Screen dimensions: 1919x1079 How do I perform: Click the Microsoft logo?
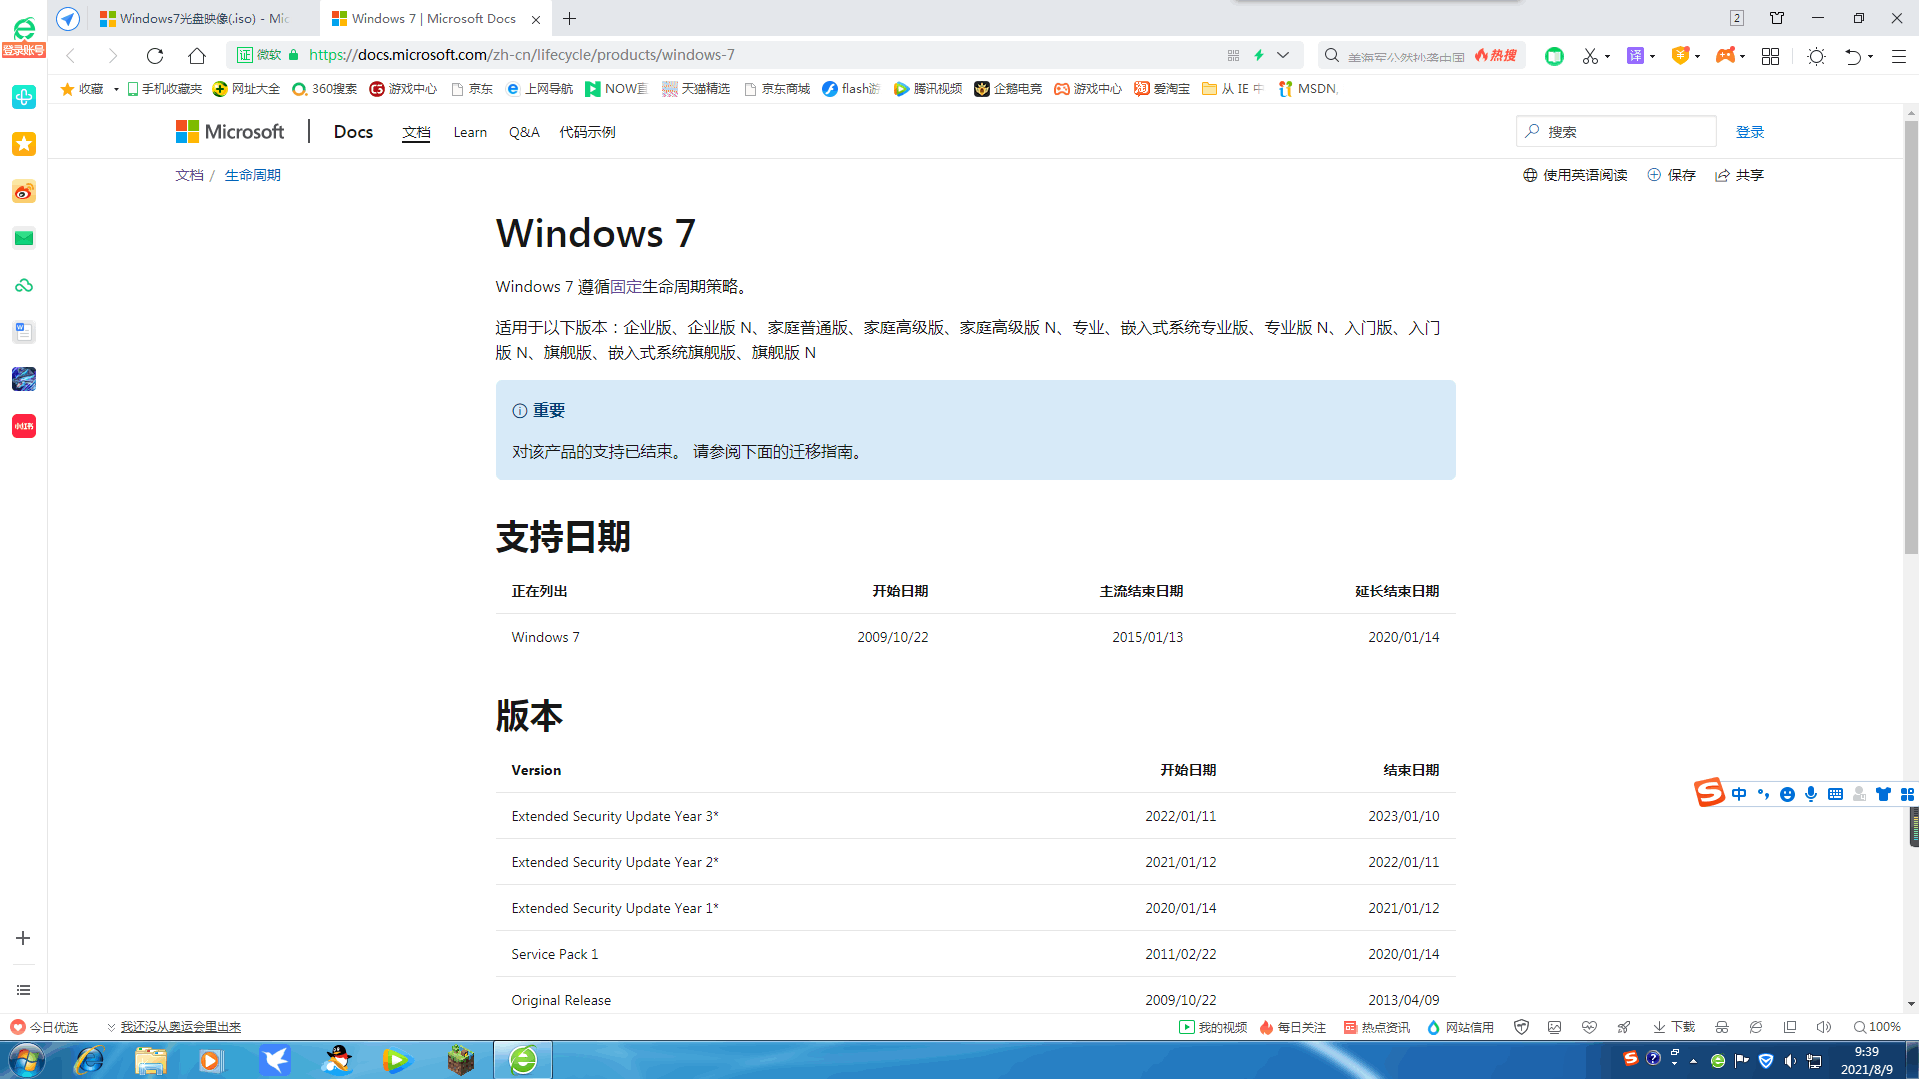point(230,131)
